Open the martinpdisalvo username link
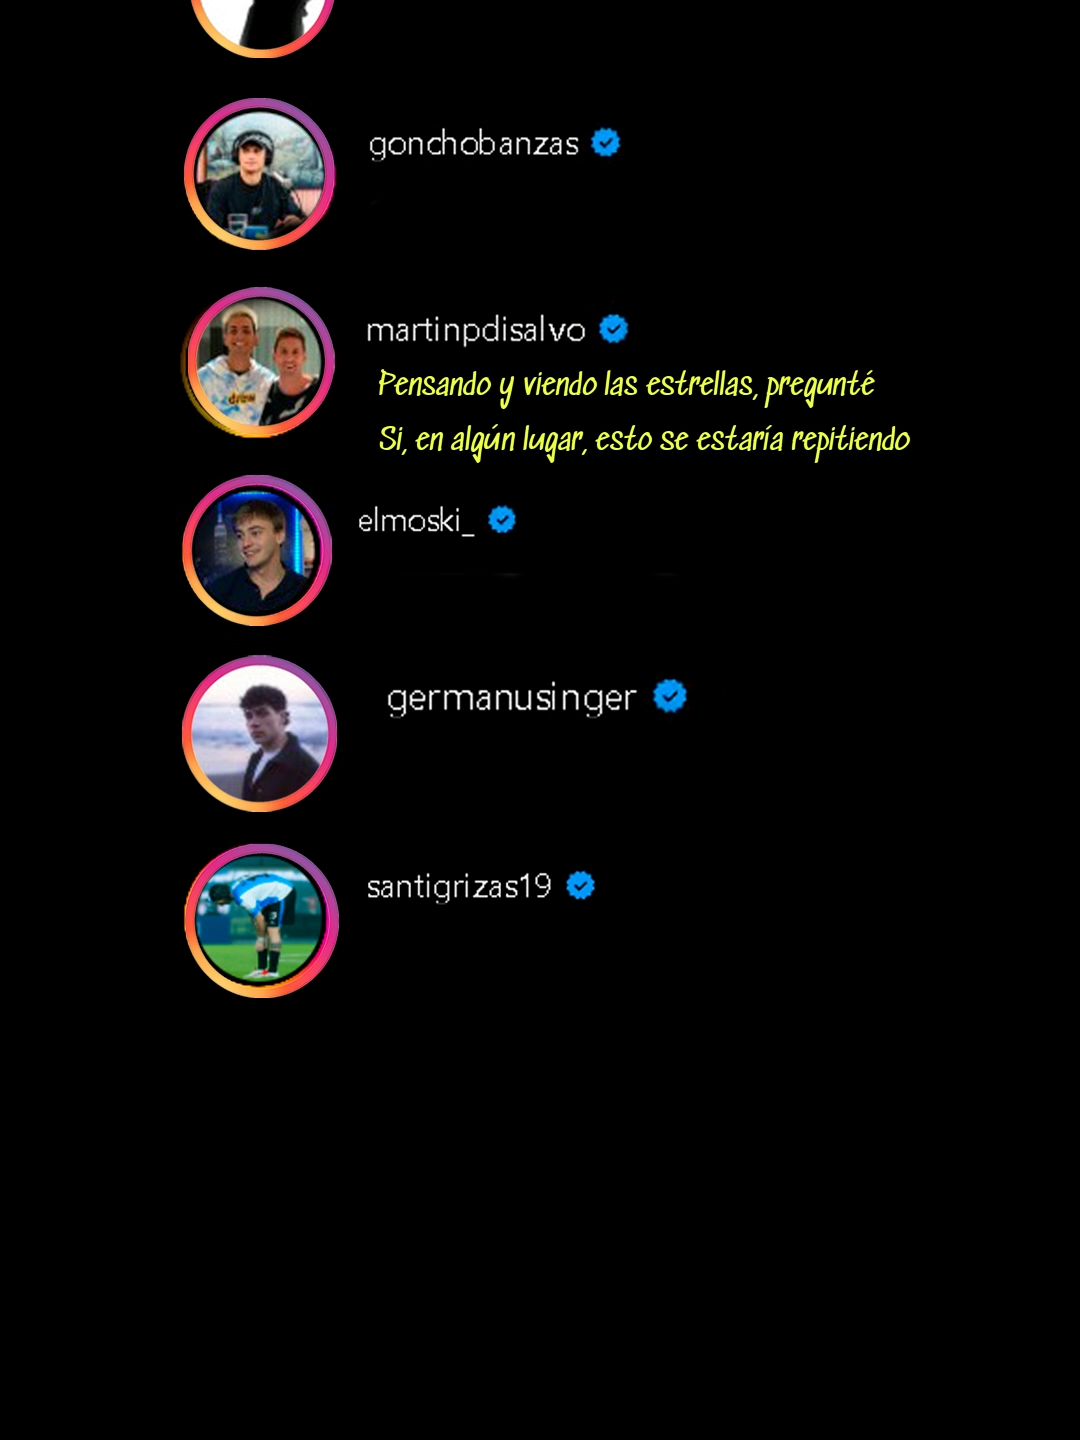 476,330
